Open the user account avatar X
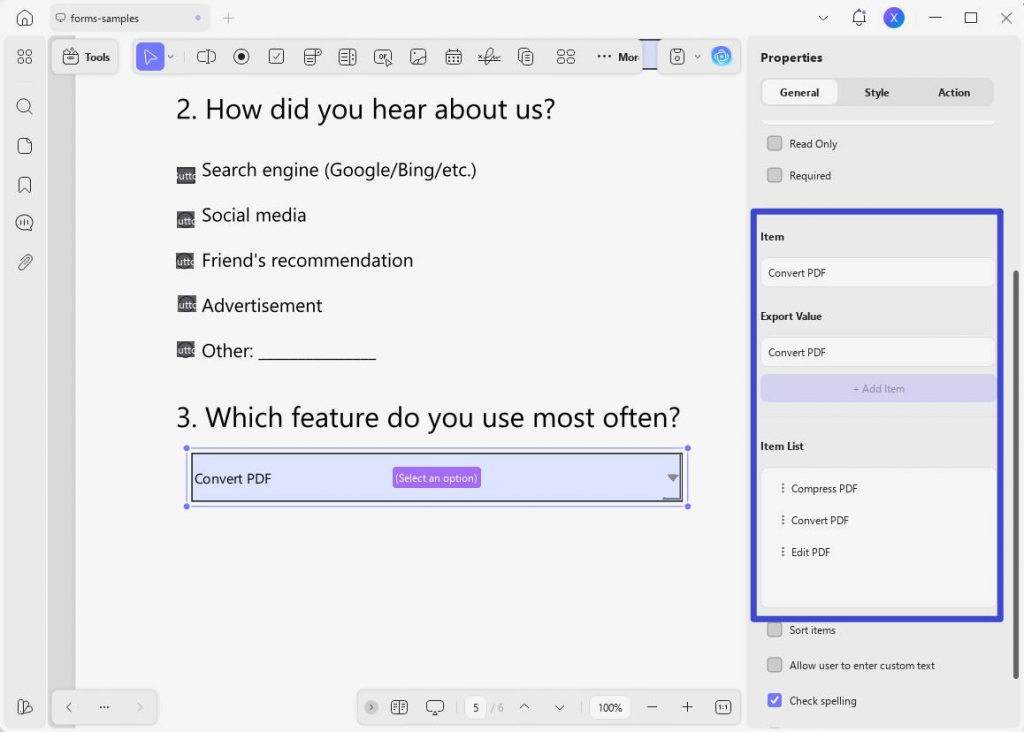The image size is (1024, 732). [x=894, y=18]
